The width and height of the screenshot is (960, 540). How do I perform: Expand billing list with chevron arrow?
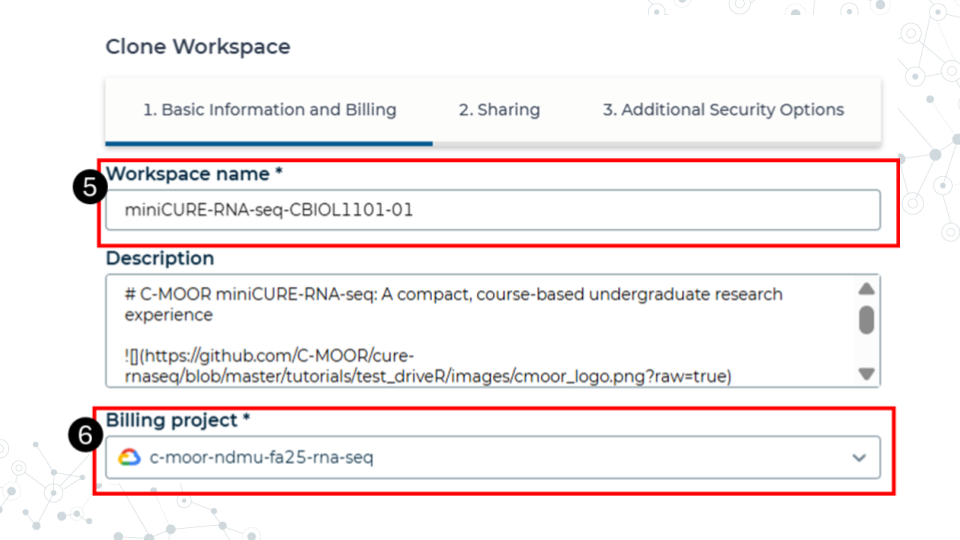[859, 458]
